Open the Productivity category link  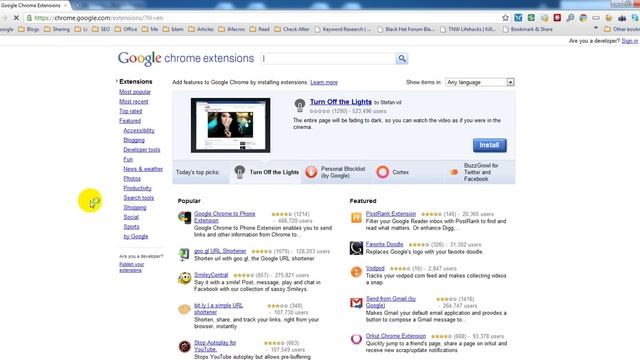137,188
